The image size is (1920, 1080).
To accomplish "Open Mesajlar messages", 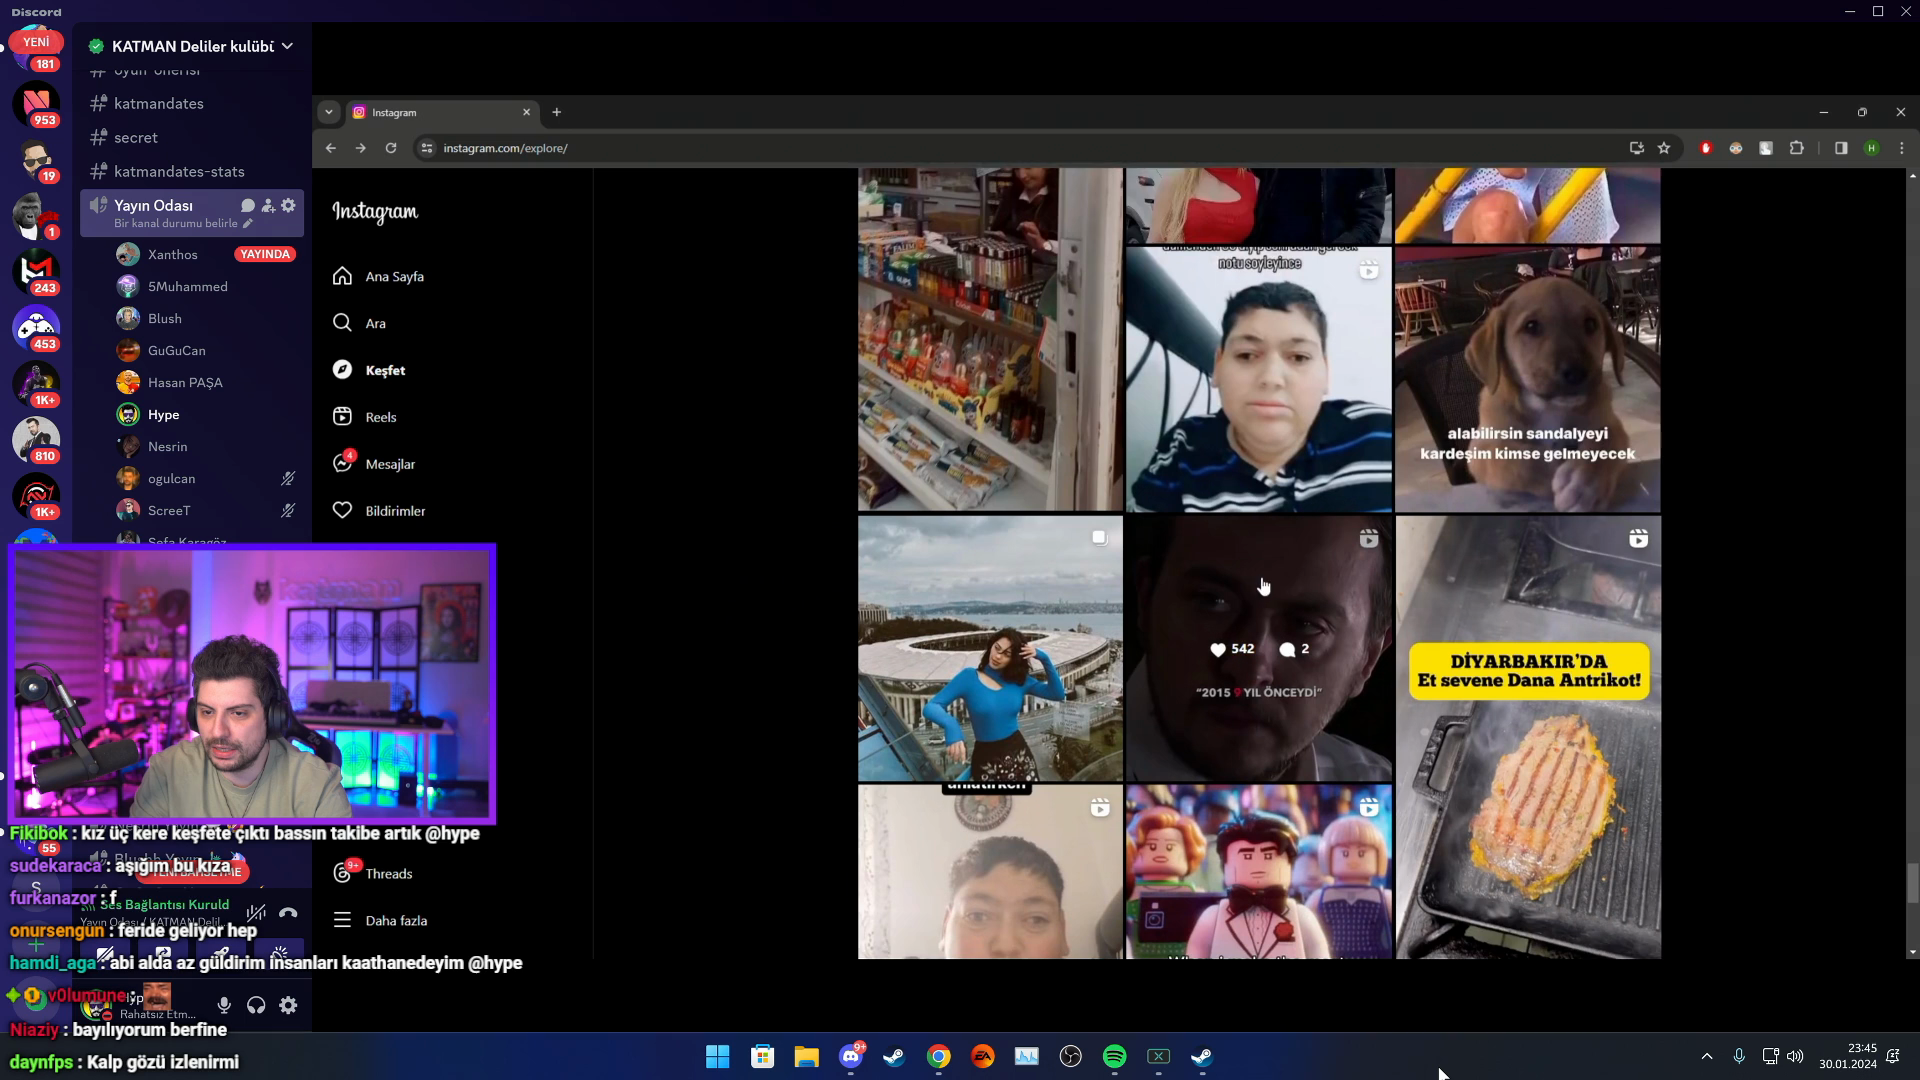I will click(x=373, y=464).
